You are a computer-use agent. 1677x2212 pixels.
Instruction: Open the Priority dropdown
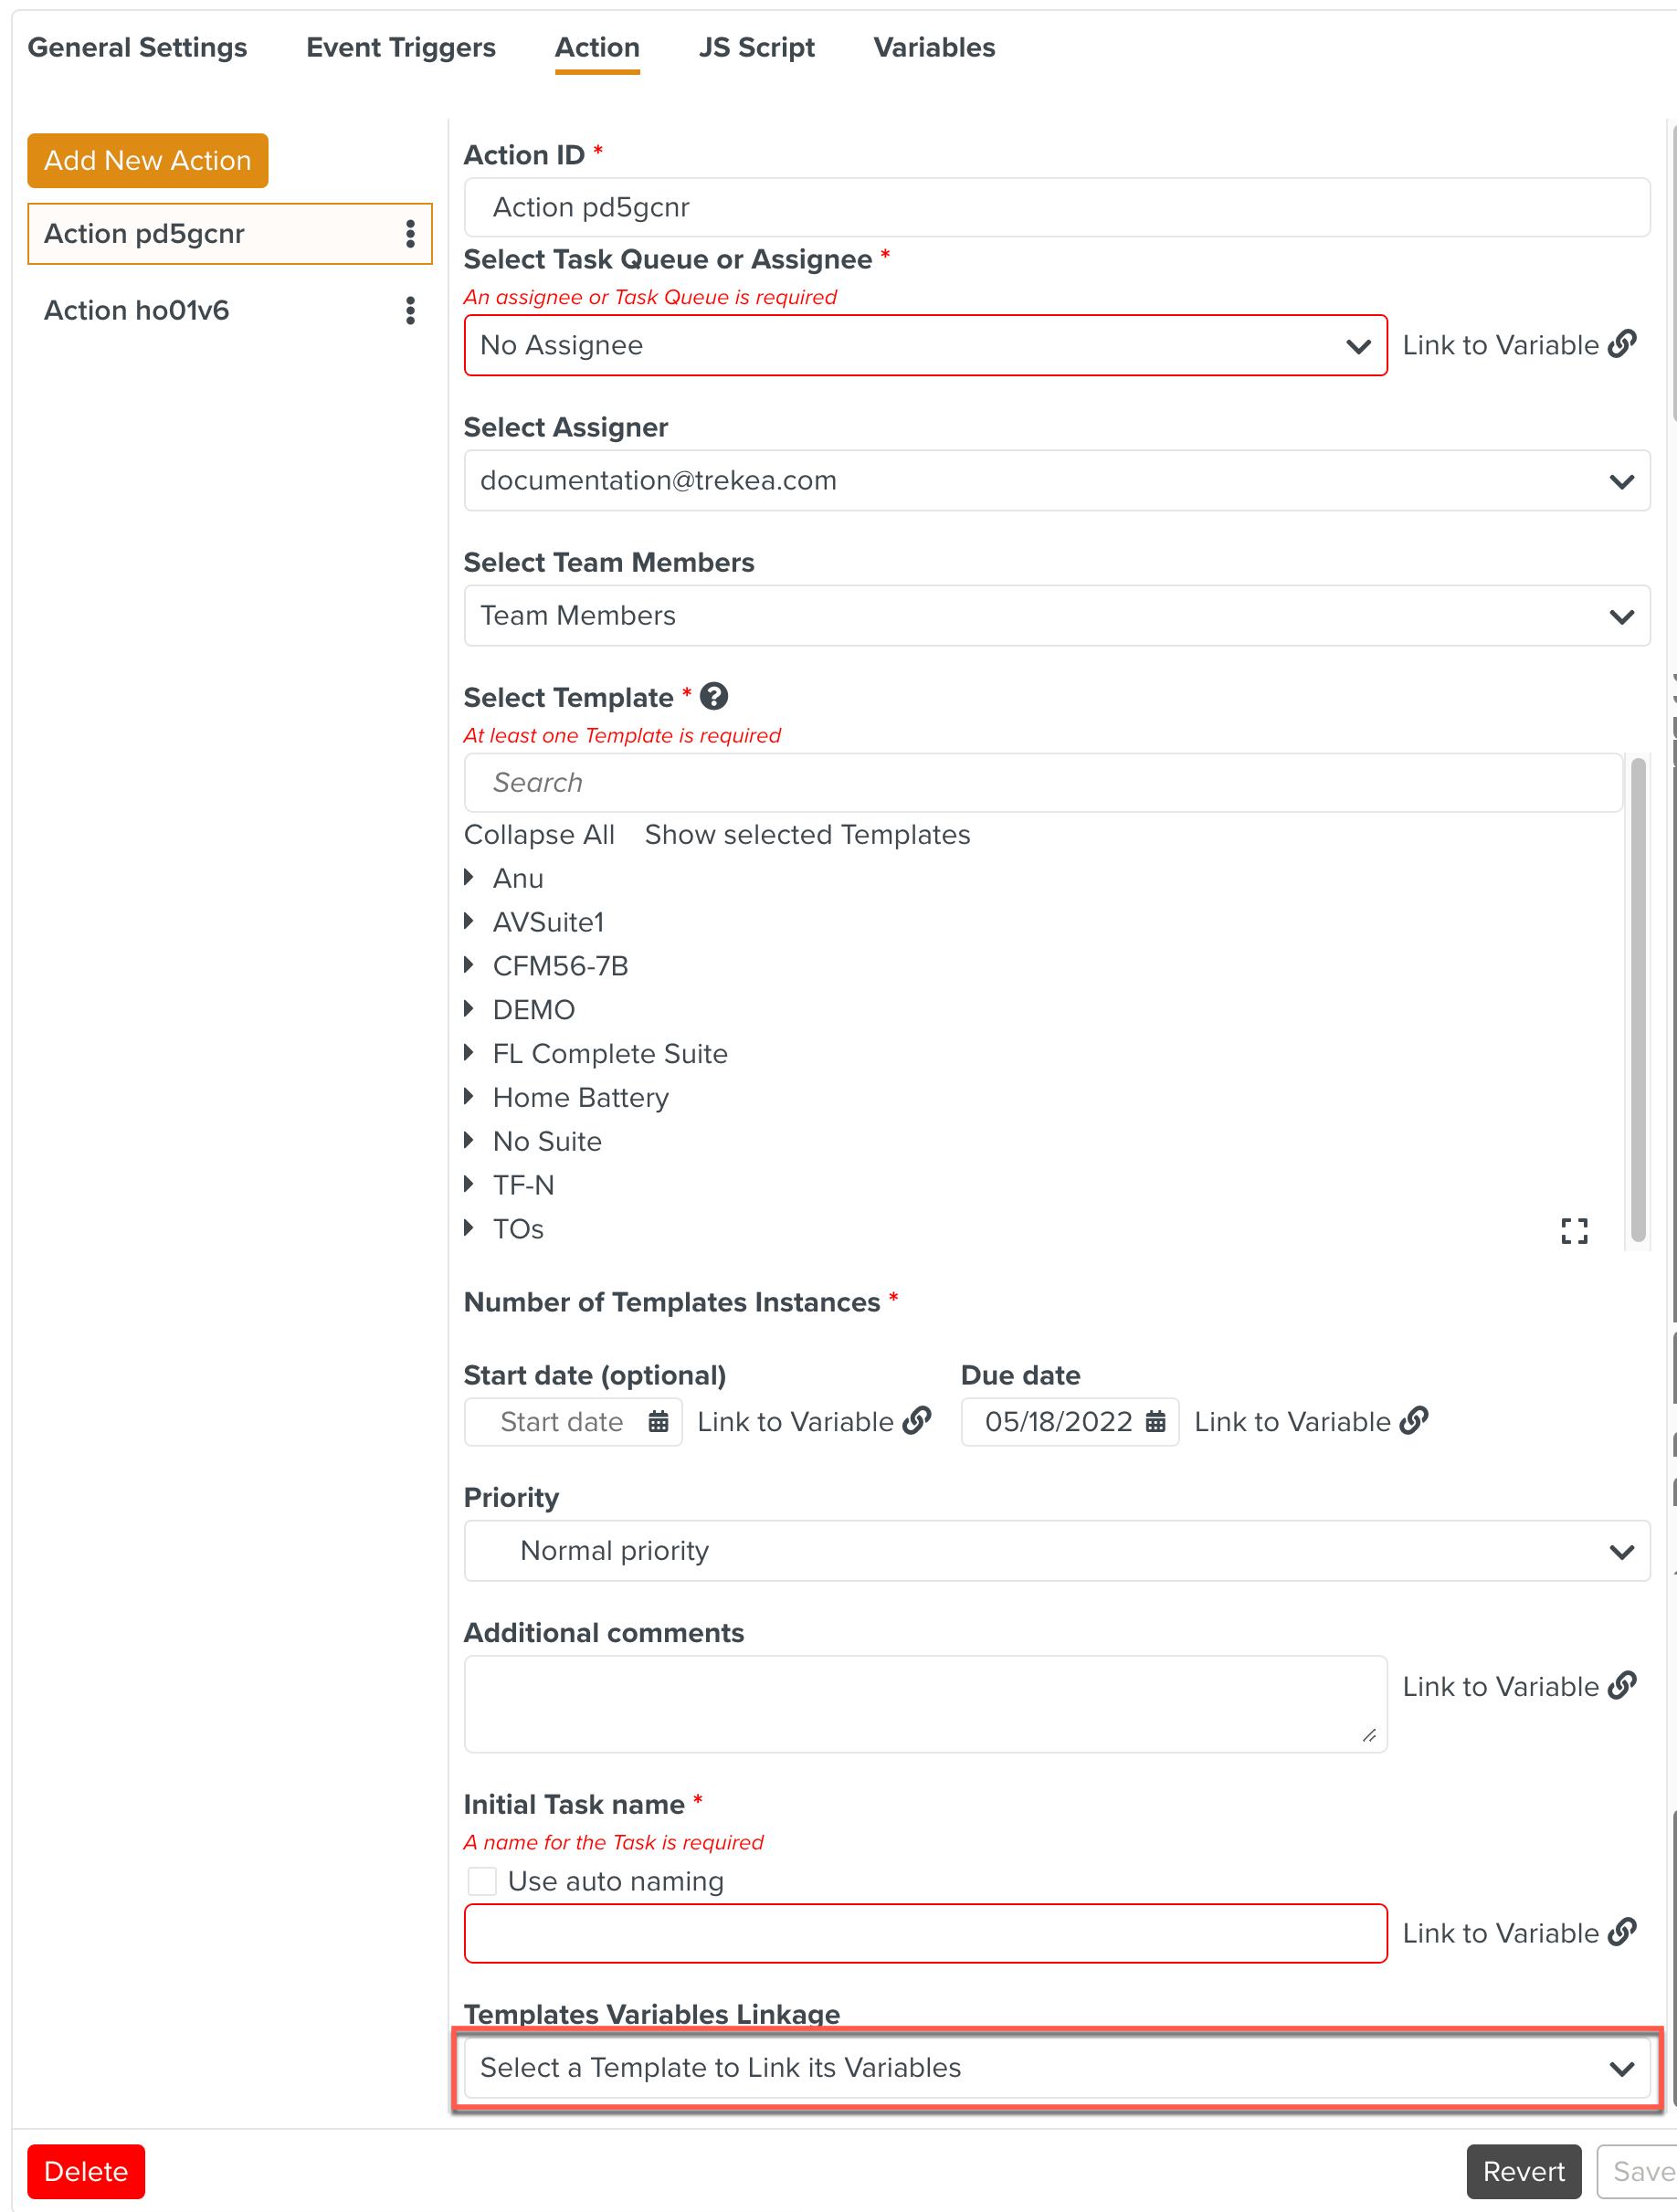tap(1056, 1550)
